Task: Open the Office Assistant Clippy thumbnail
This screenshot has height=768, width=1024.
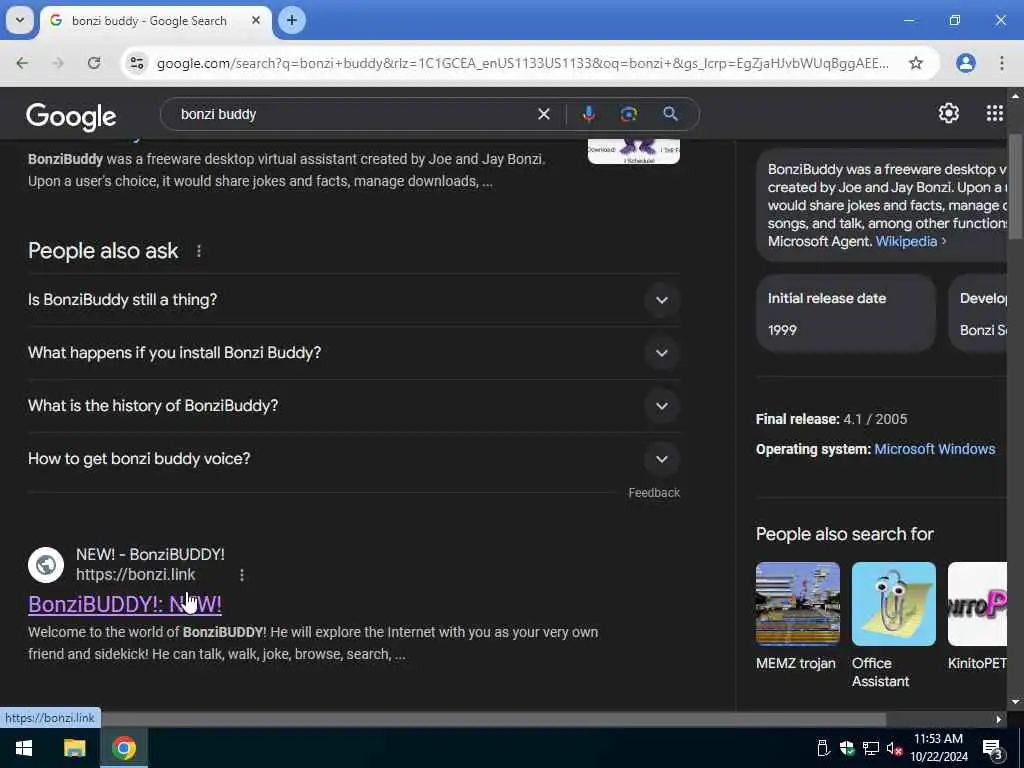Action: [893, 604]
